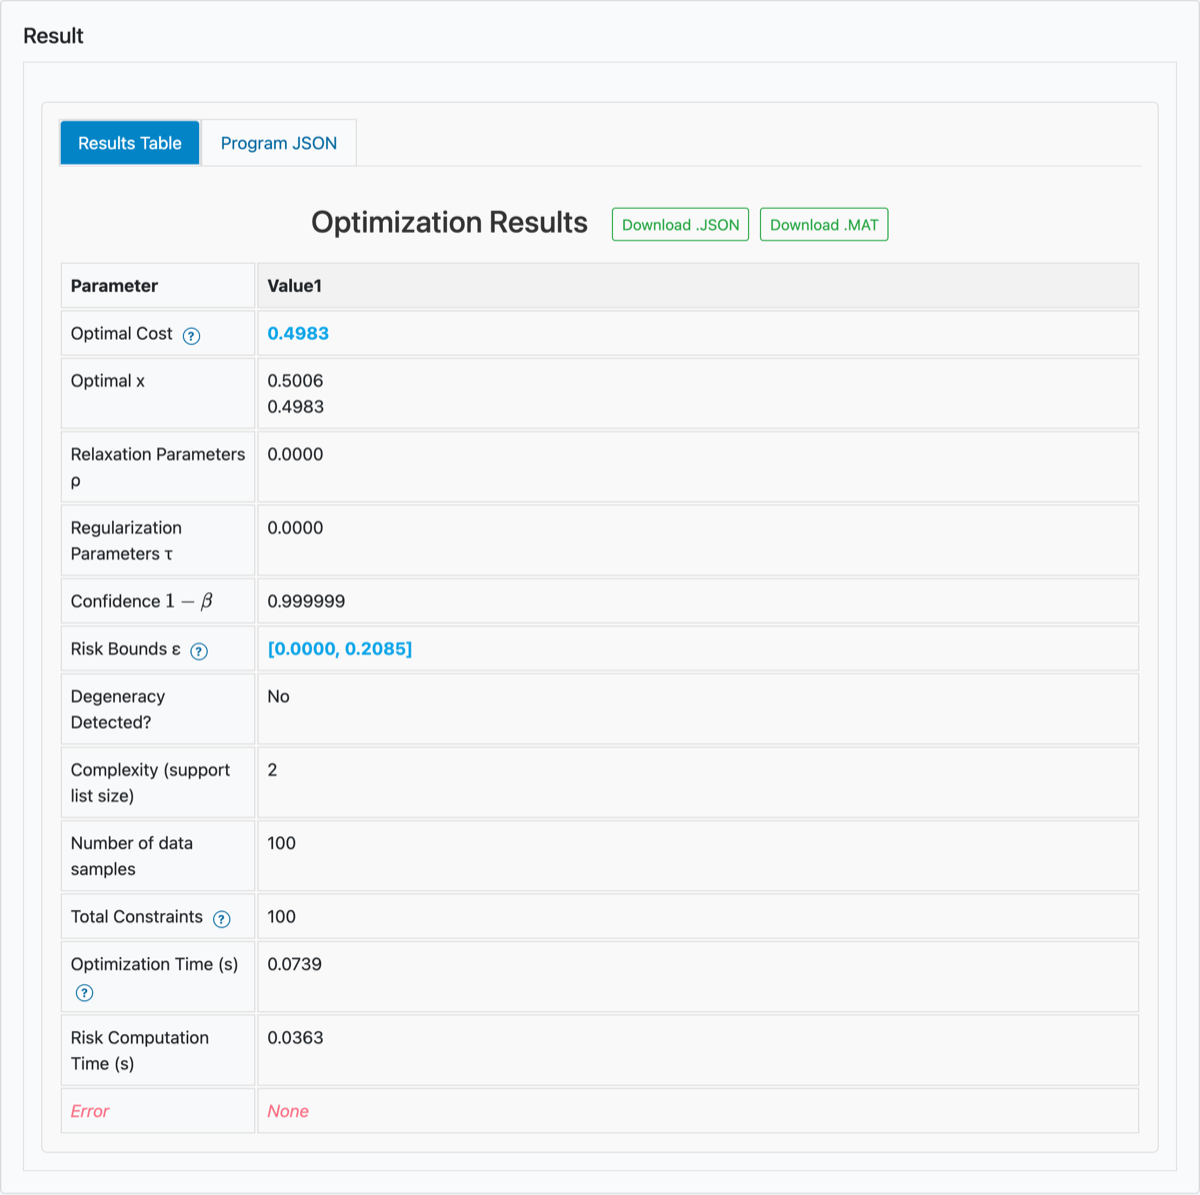This screenshot has width=1200, height=1195.
Task: Click the Degeneracy Detected? label
Action: click(118, 710)
